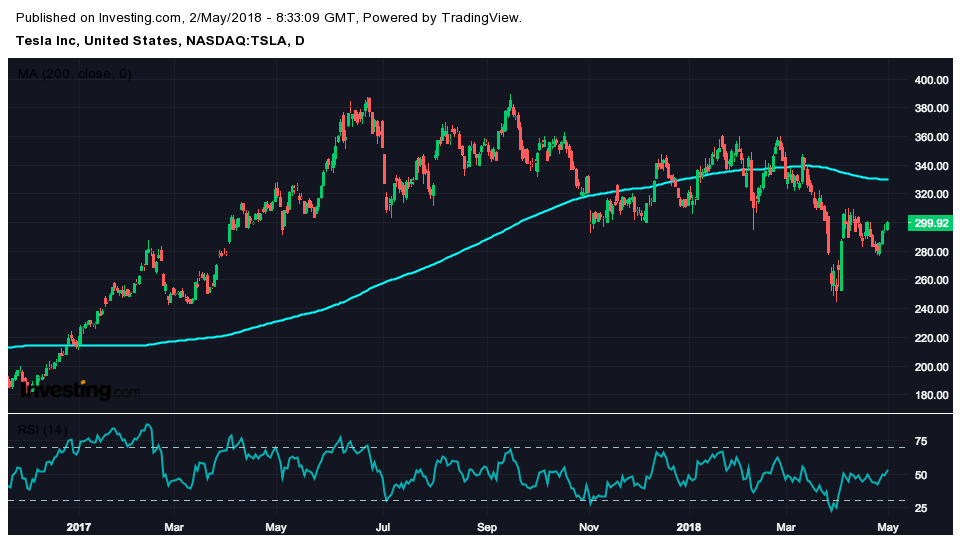Click the first May label on time axis
Screen dimensions: 960x540
point(276,527)
